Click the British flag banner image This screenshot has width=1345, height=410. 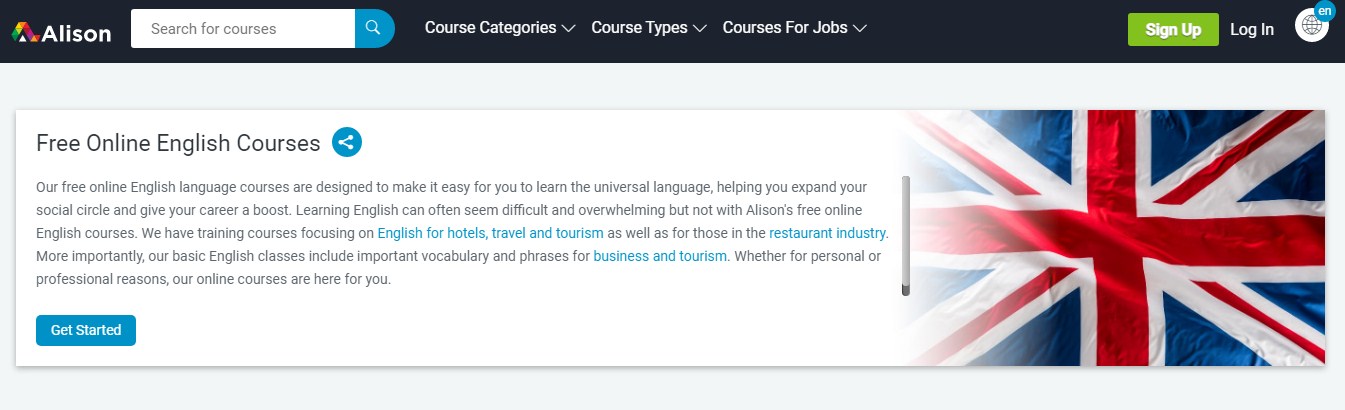pyautogui.click(x=1120, y=237)
